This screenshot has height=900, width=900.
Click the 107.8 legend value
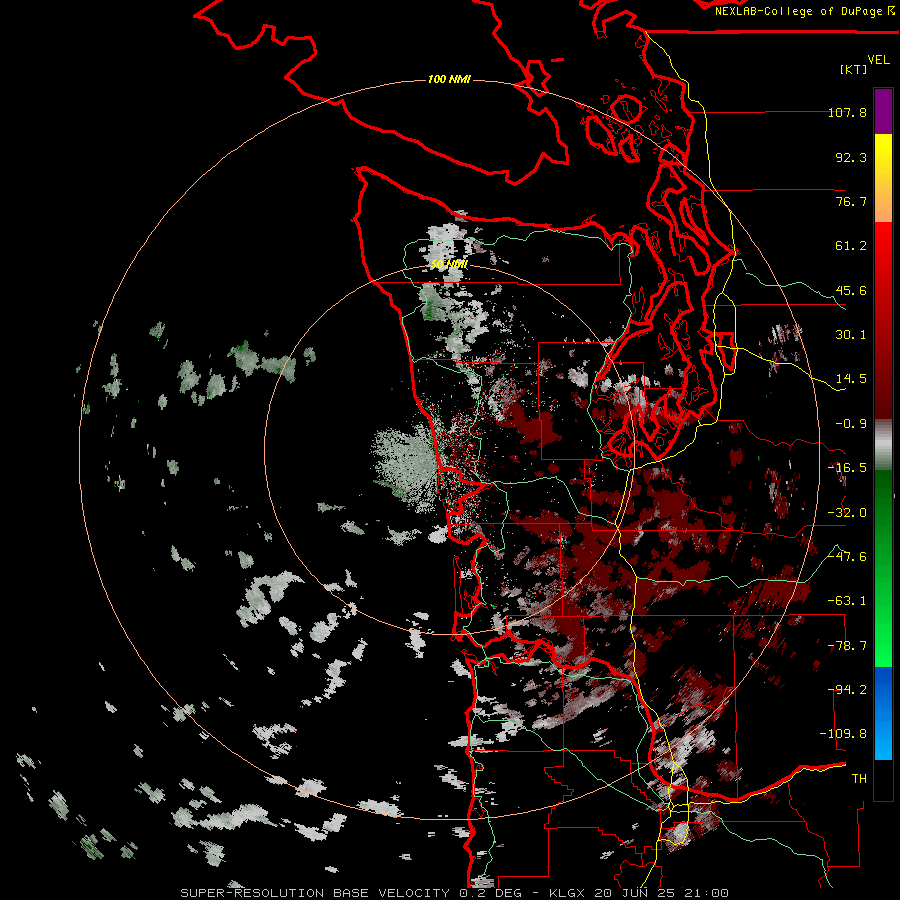click(847, 112)
